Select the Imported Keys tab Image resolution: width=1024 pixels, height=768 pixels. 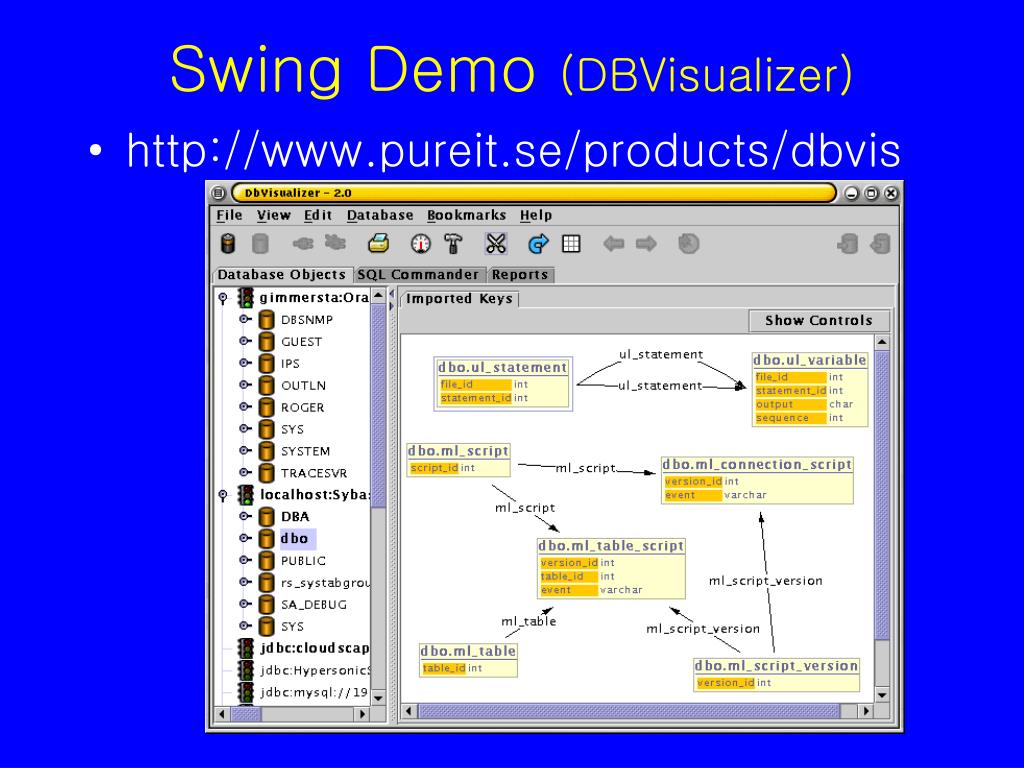[459, 299]
